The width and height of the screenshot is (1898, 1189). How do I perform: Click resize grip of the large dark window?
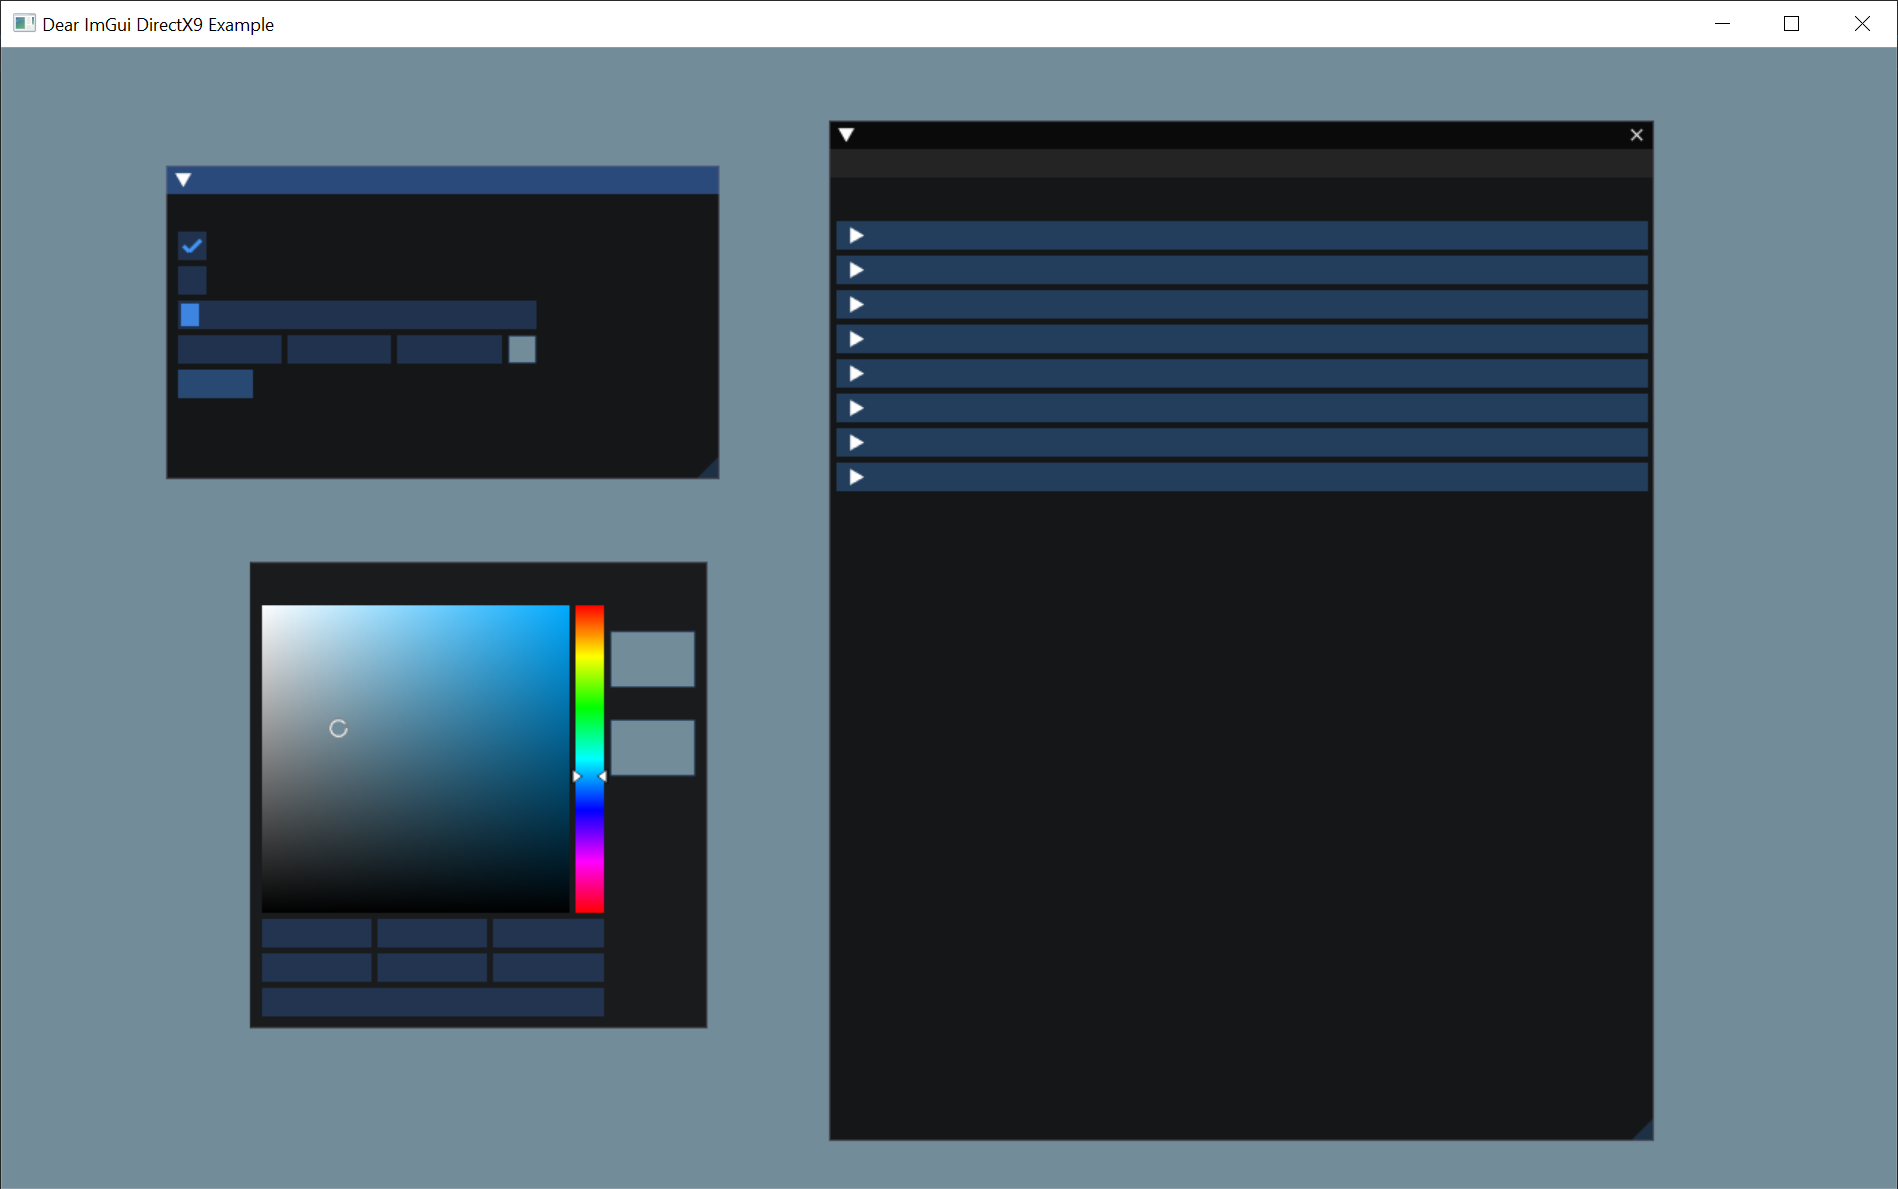[1642, 1130]
